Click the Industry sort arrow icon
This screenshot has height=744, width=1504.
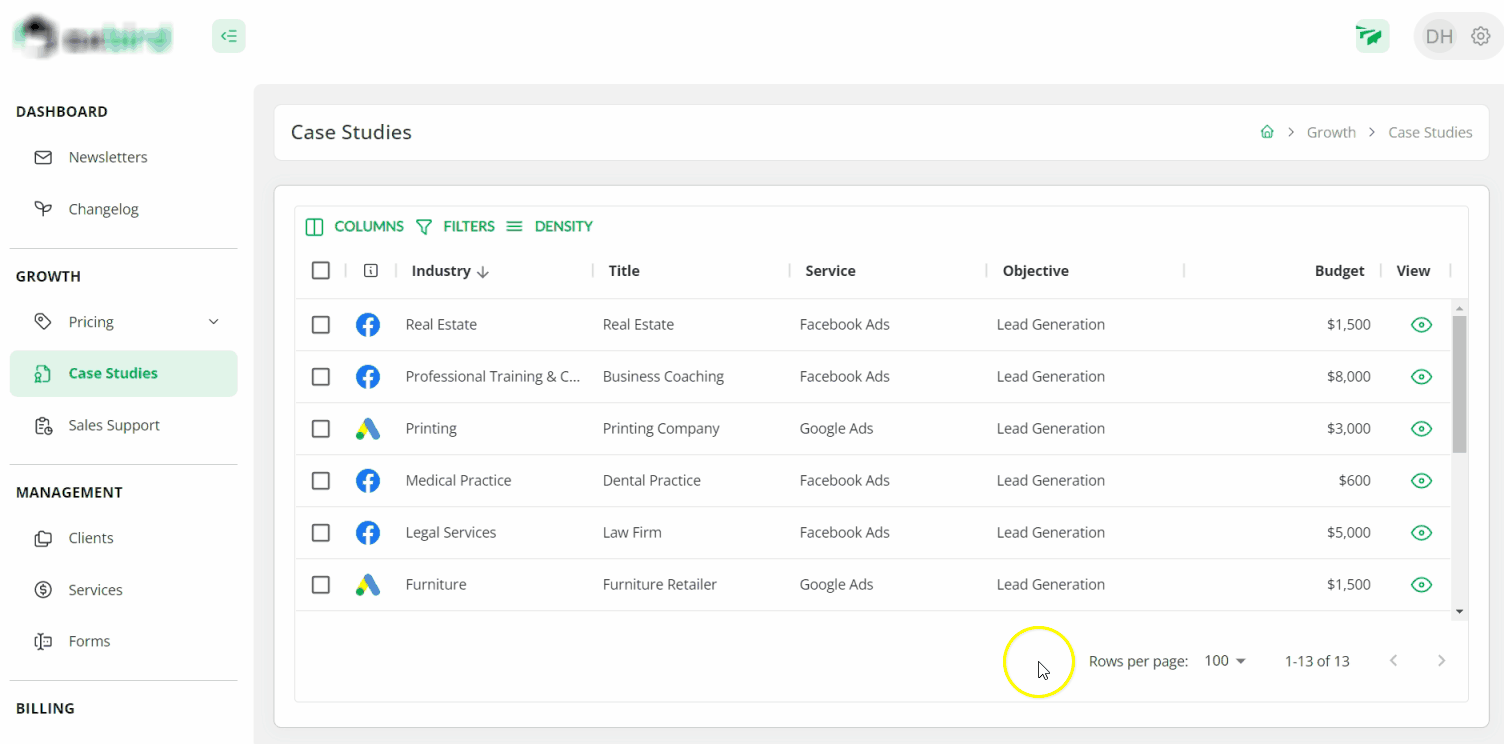tap(483, 272)
